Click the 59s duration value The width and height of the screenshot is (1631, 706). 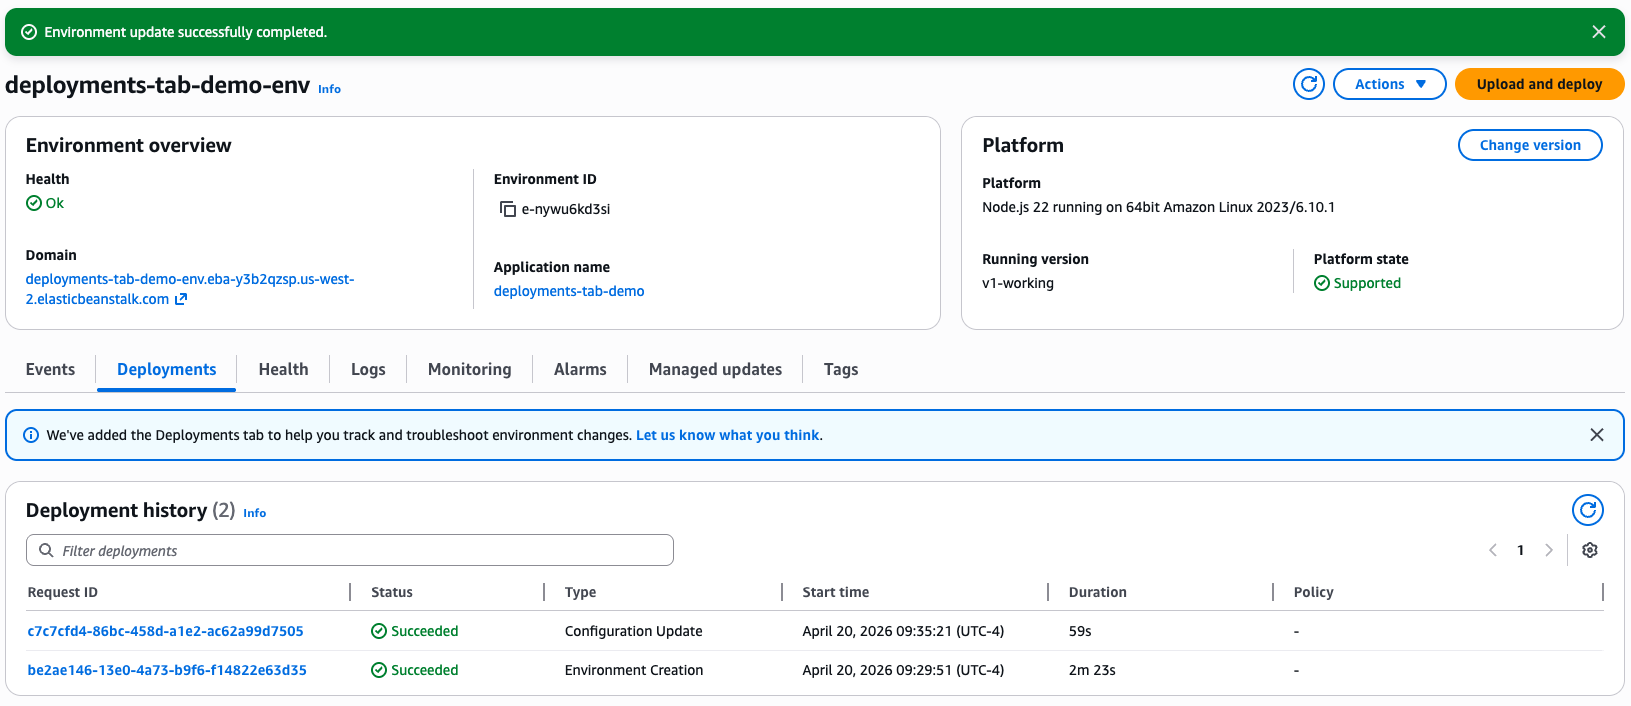[x=1080, y=631]
